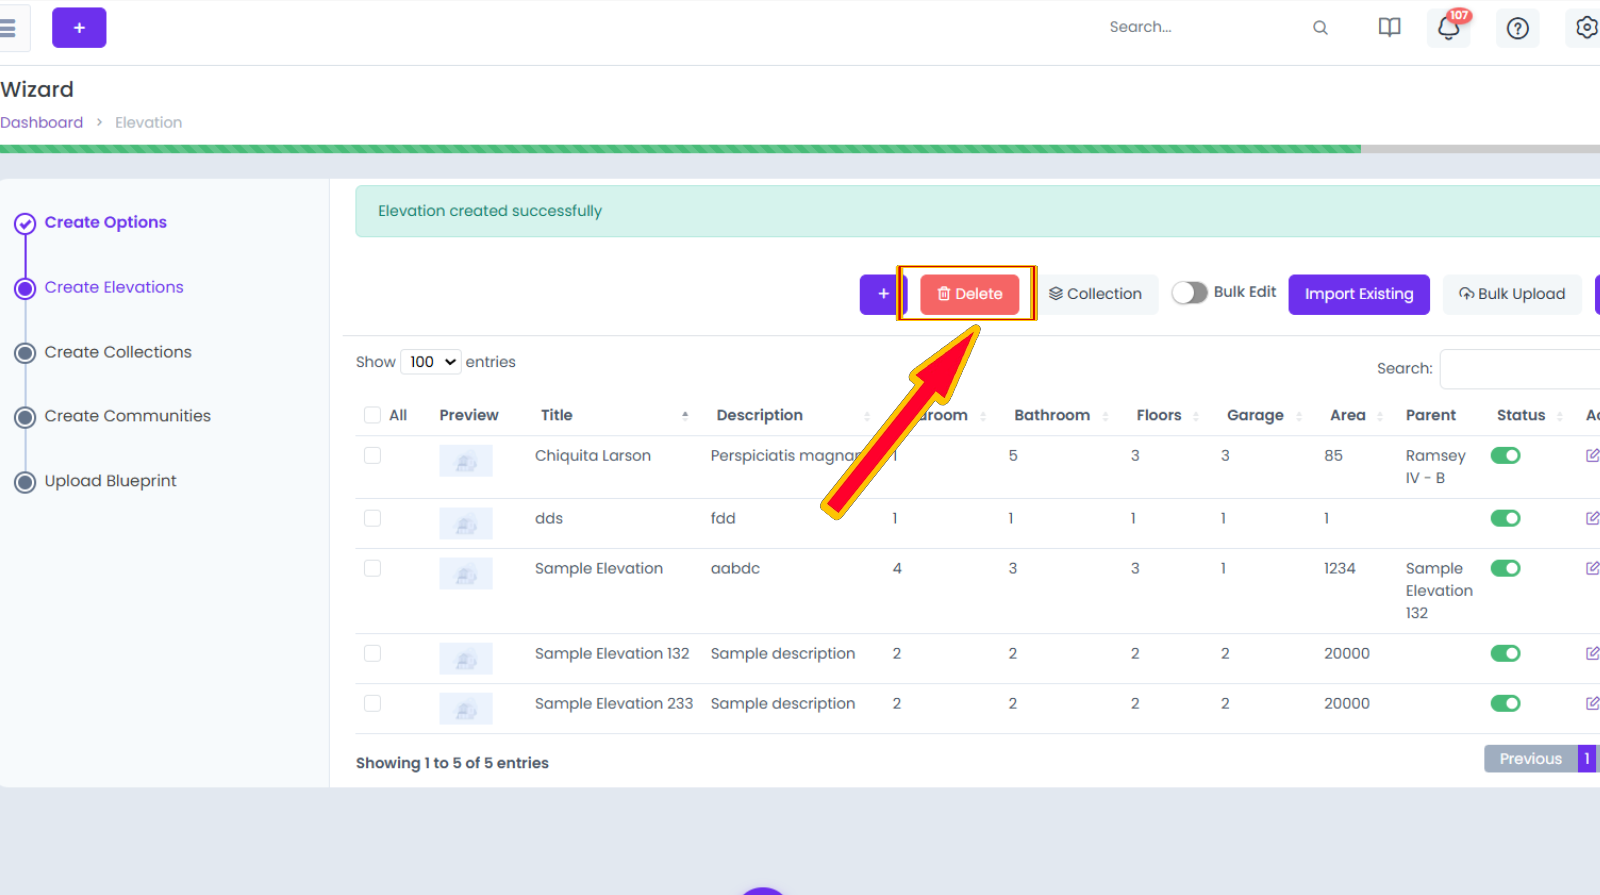Toggle status of Sample Elevation 1234 area row

coord(1505,568)
